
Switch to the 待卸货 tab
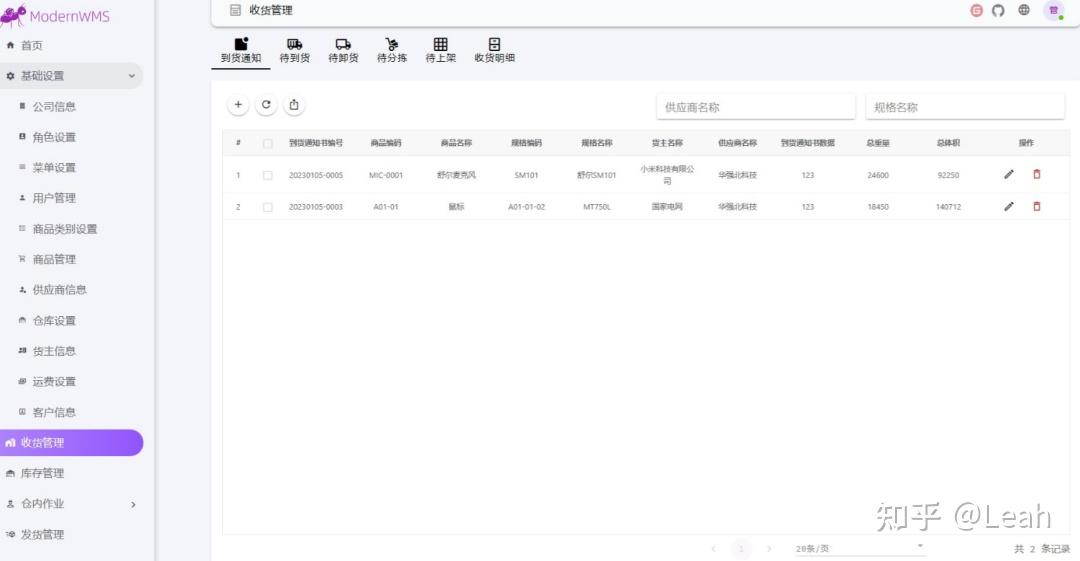[343, 50]
